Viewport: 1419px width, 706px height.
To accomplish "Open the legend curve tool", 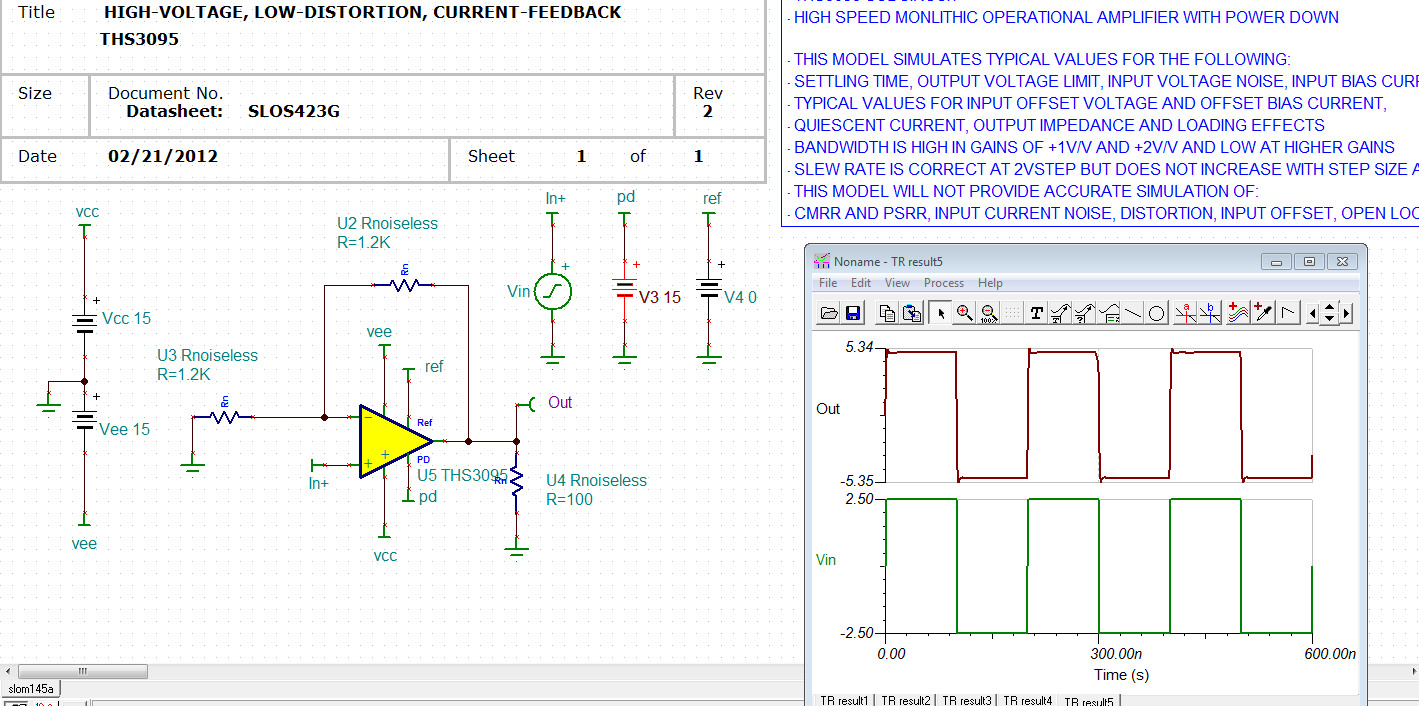I will 1108,313.
